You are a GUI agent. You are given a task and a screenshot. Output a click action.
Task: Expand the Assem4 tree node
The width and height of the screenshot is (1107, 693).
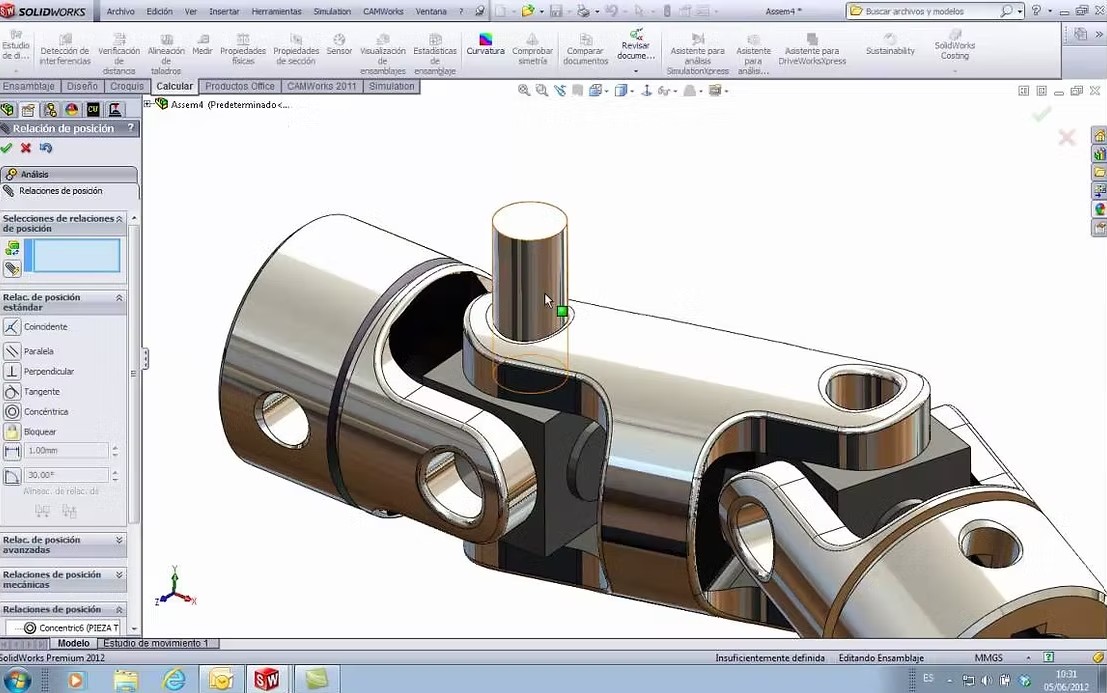(148, 104)
